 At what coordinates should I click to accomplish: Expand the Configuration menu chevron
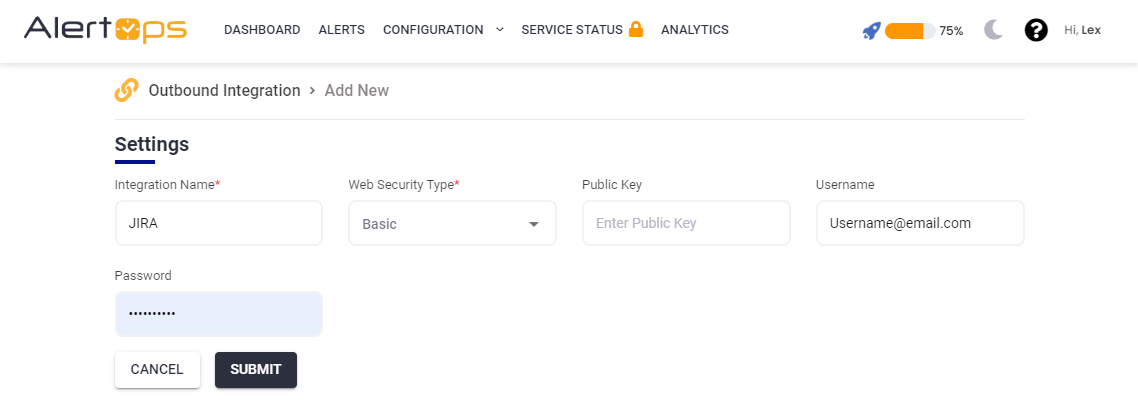(500, 30)
